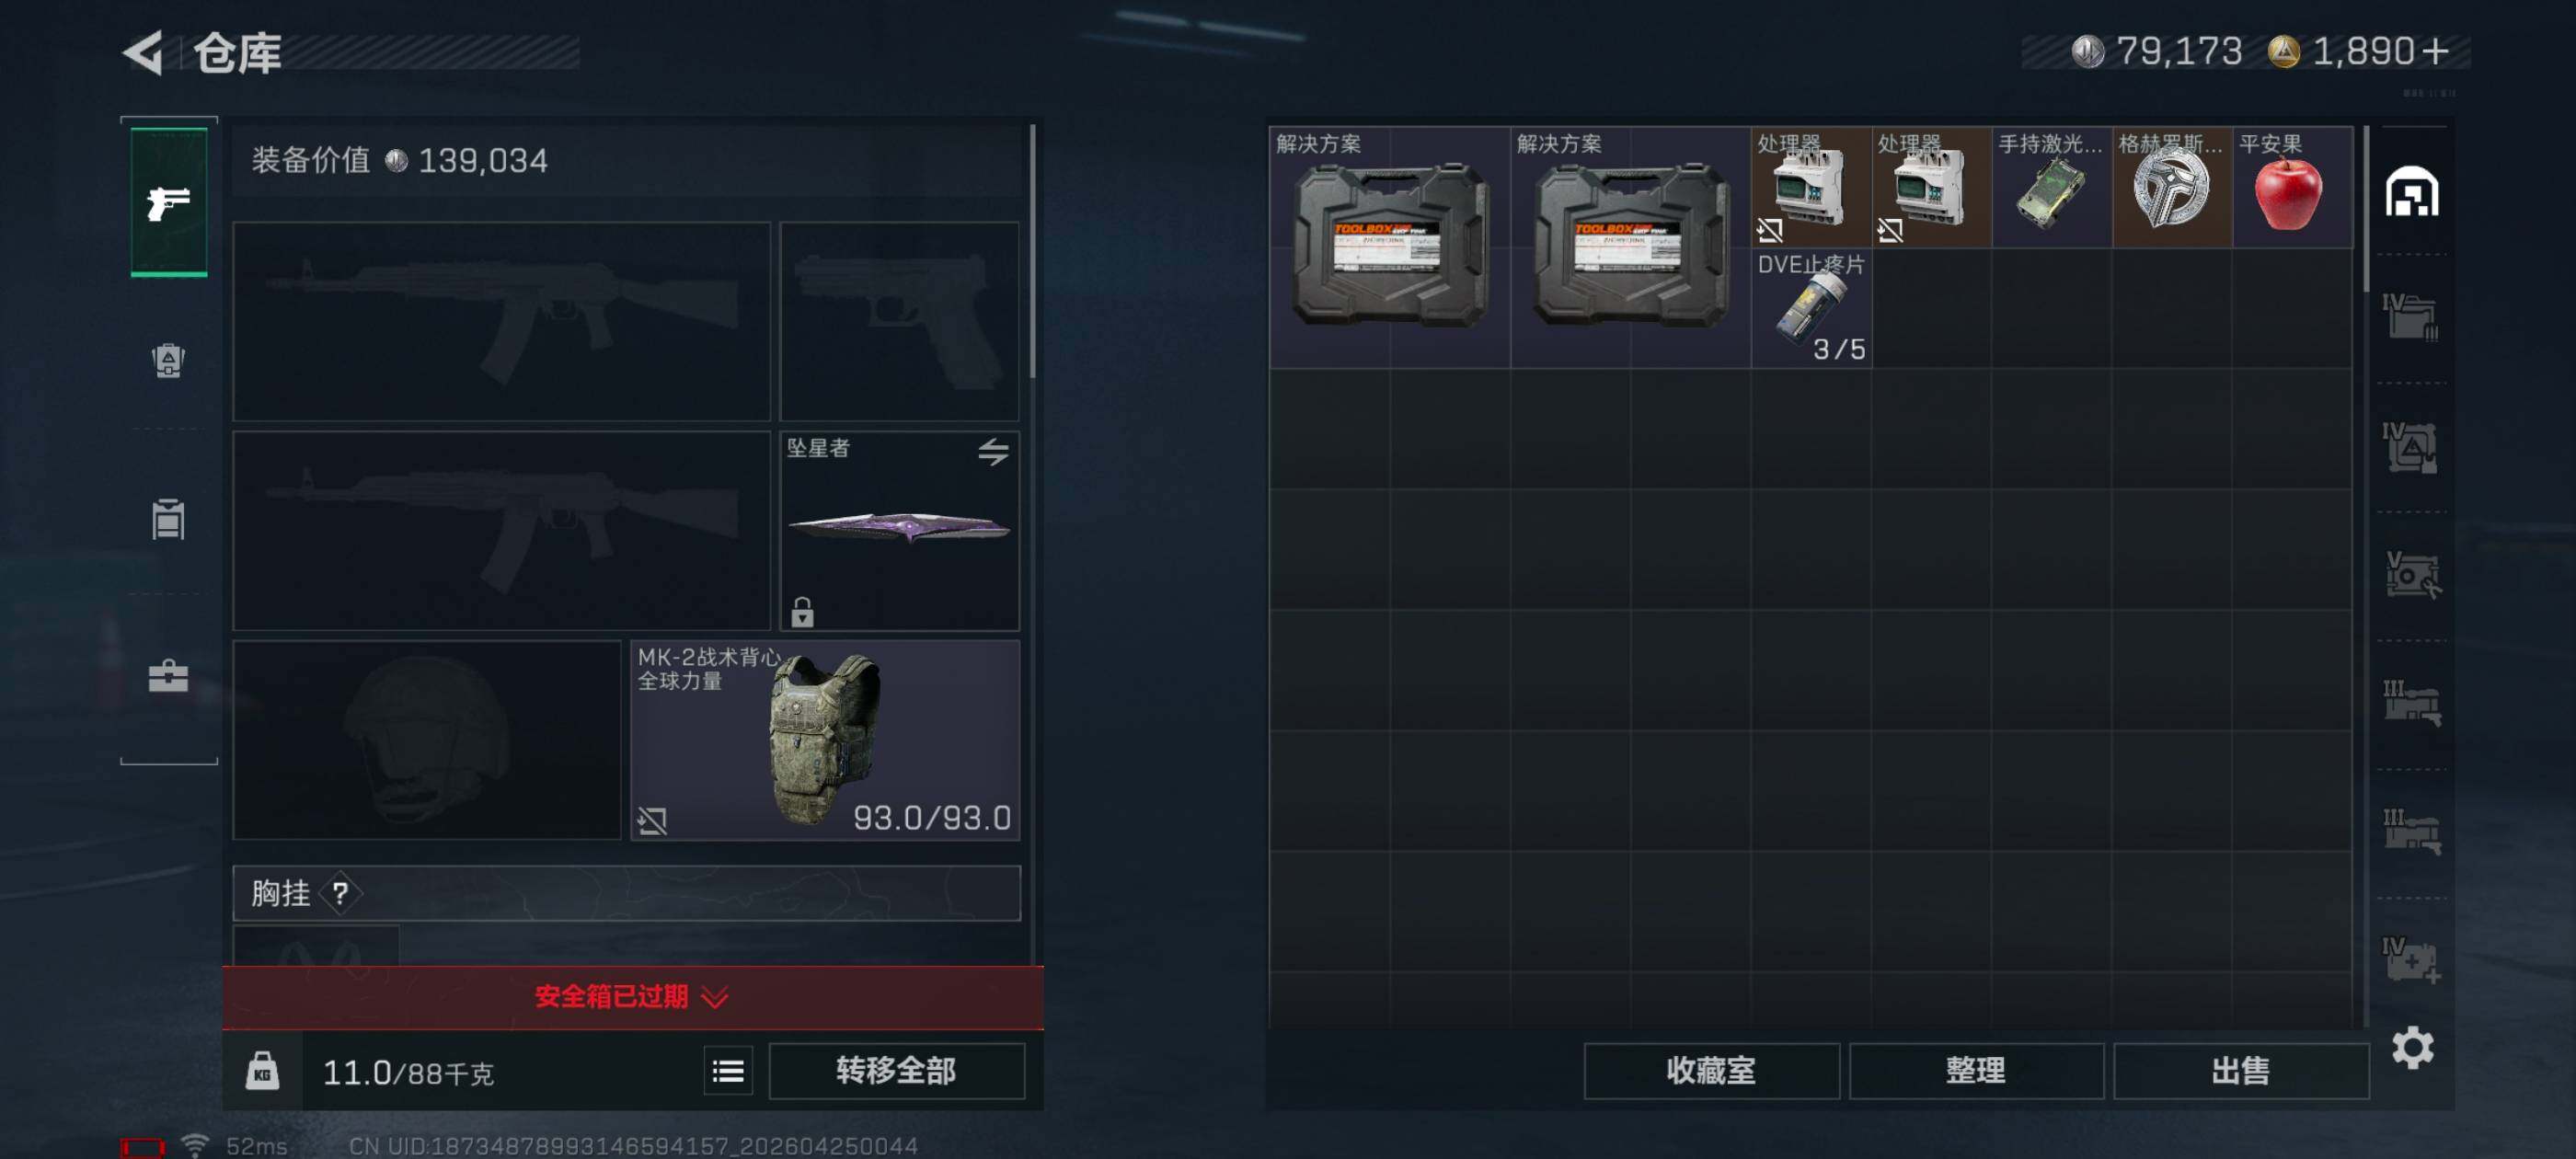
Task: Swap the 坠星者 knife using swap arrows
Action: [x=992, y=452]
